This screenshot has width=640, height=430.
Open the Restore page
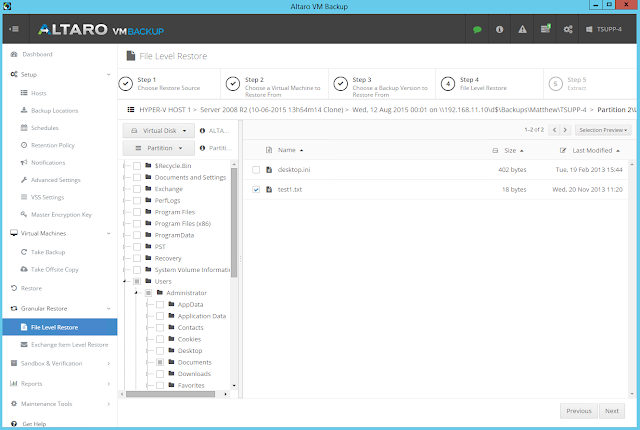pos(31,288)
